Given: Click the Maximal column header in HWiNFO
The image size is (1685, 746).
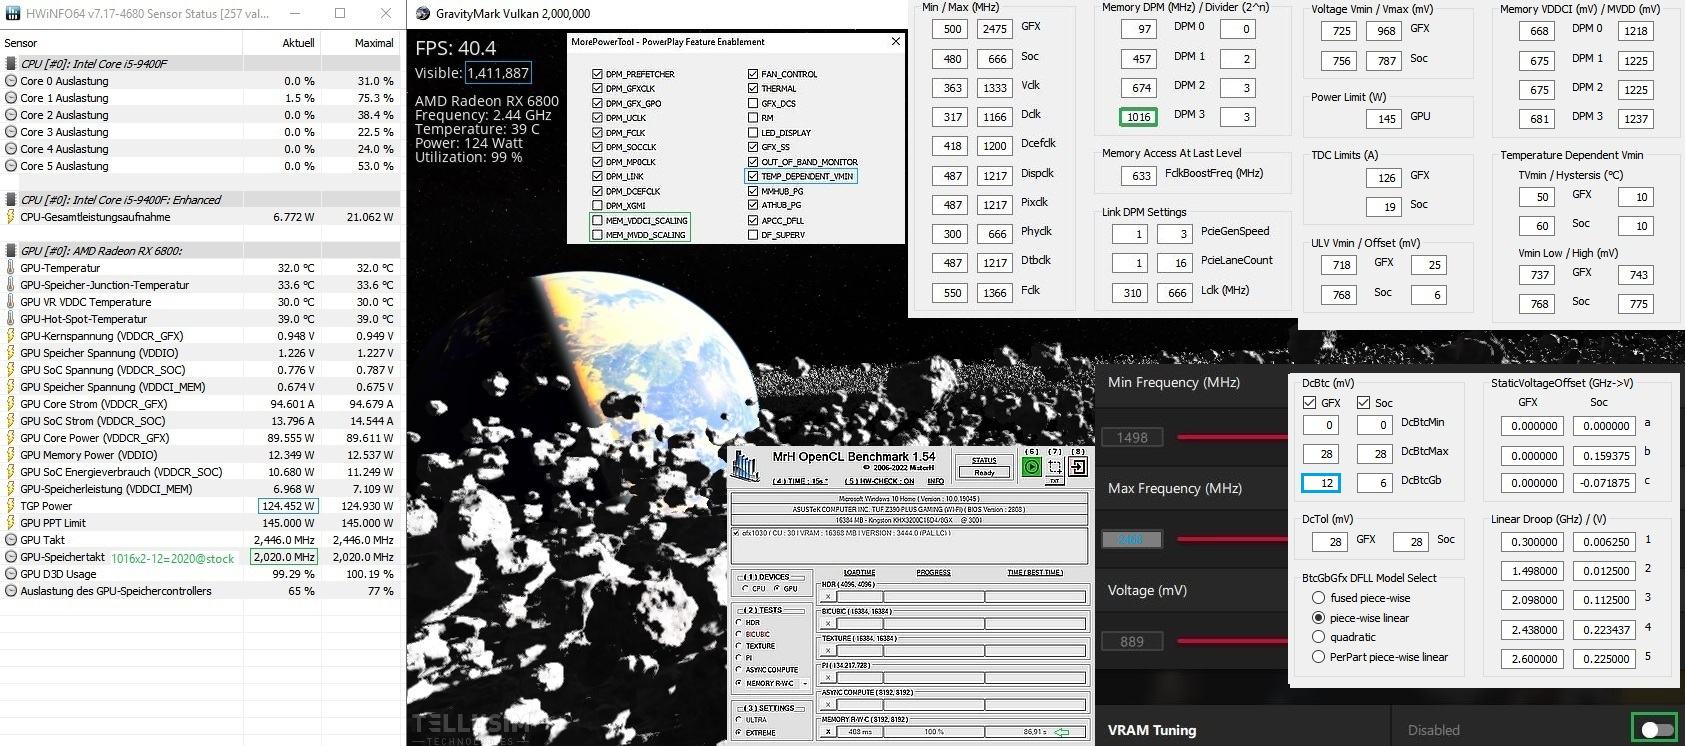Looking at the screenshot, I should point(373,43).
